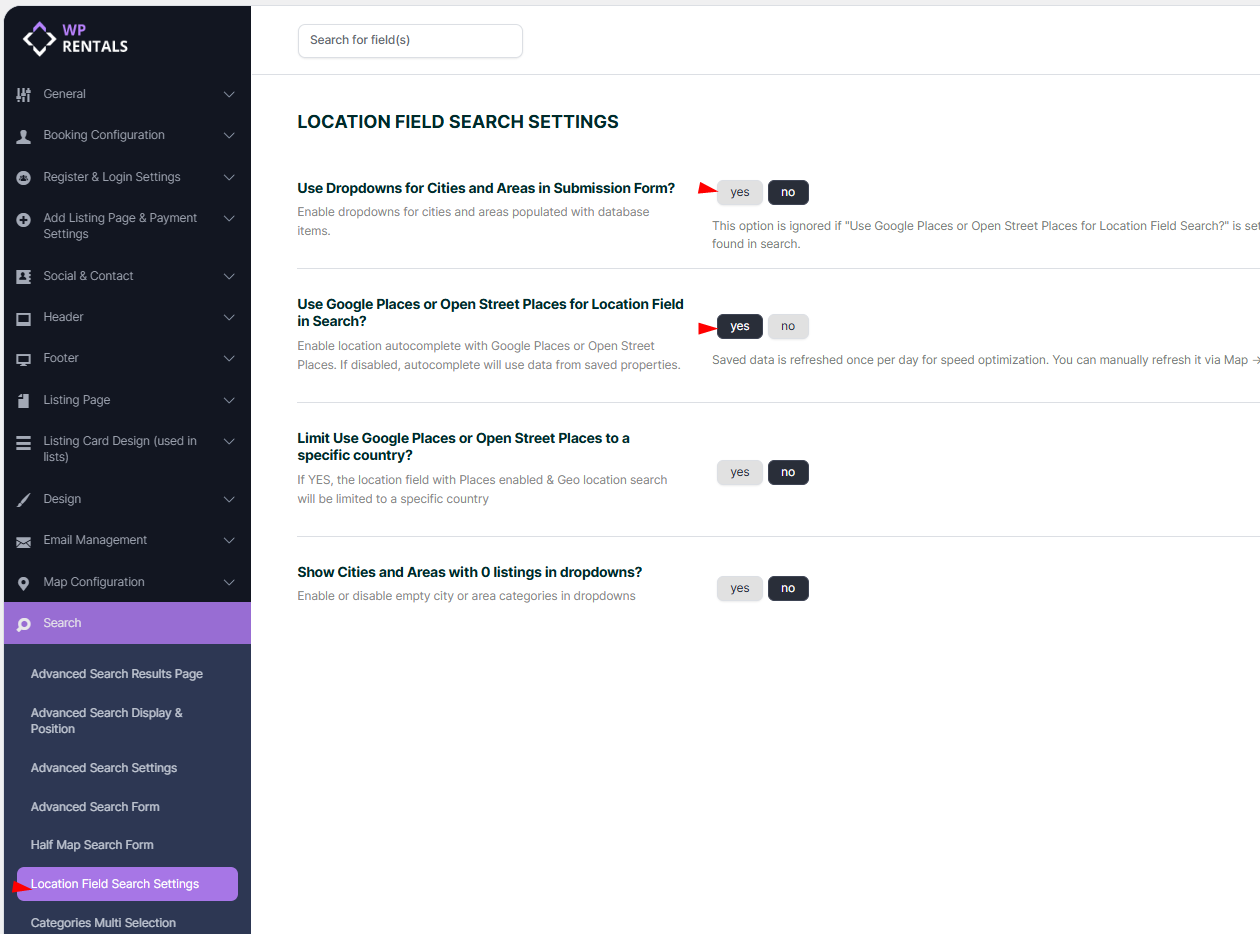Set Limit to specific country to yes

pos(740,472)
